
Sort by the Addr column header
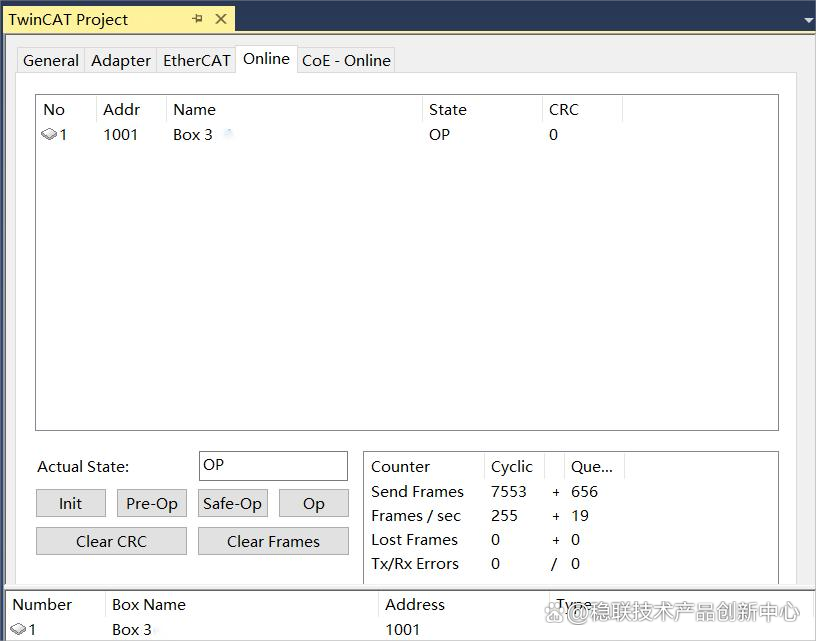coord(131,109)
